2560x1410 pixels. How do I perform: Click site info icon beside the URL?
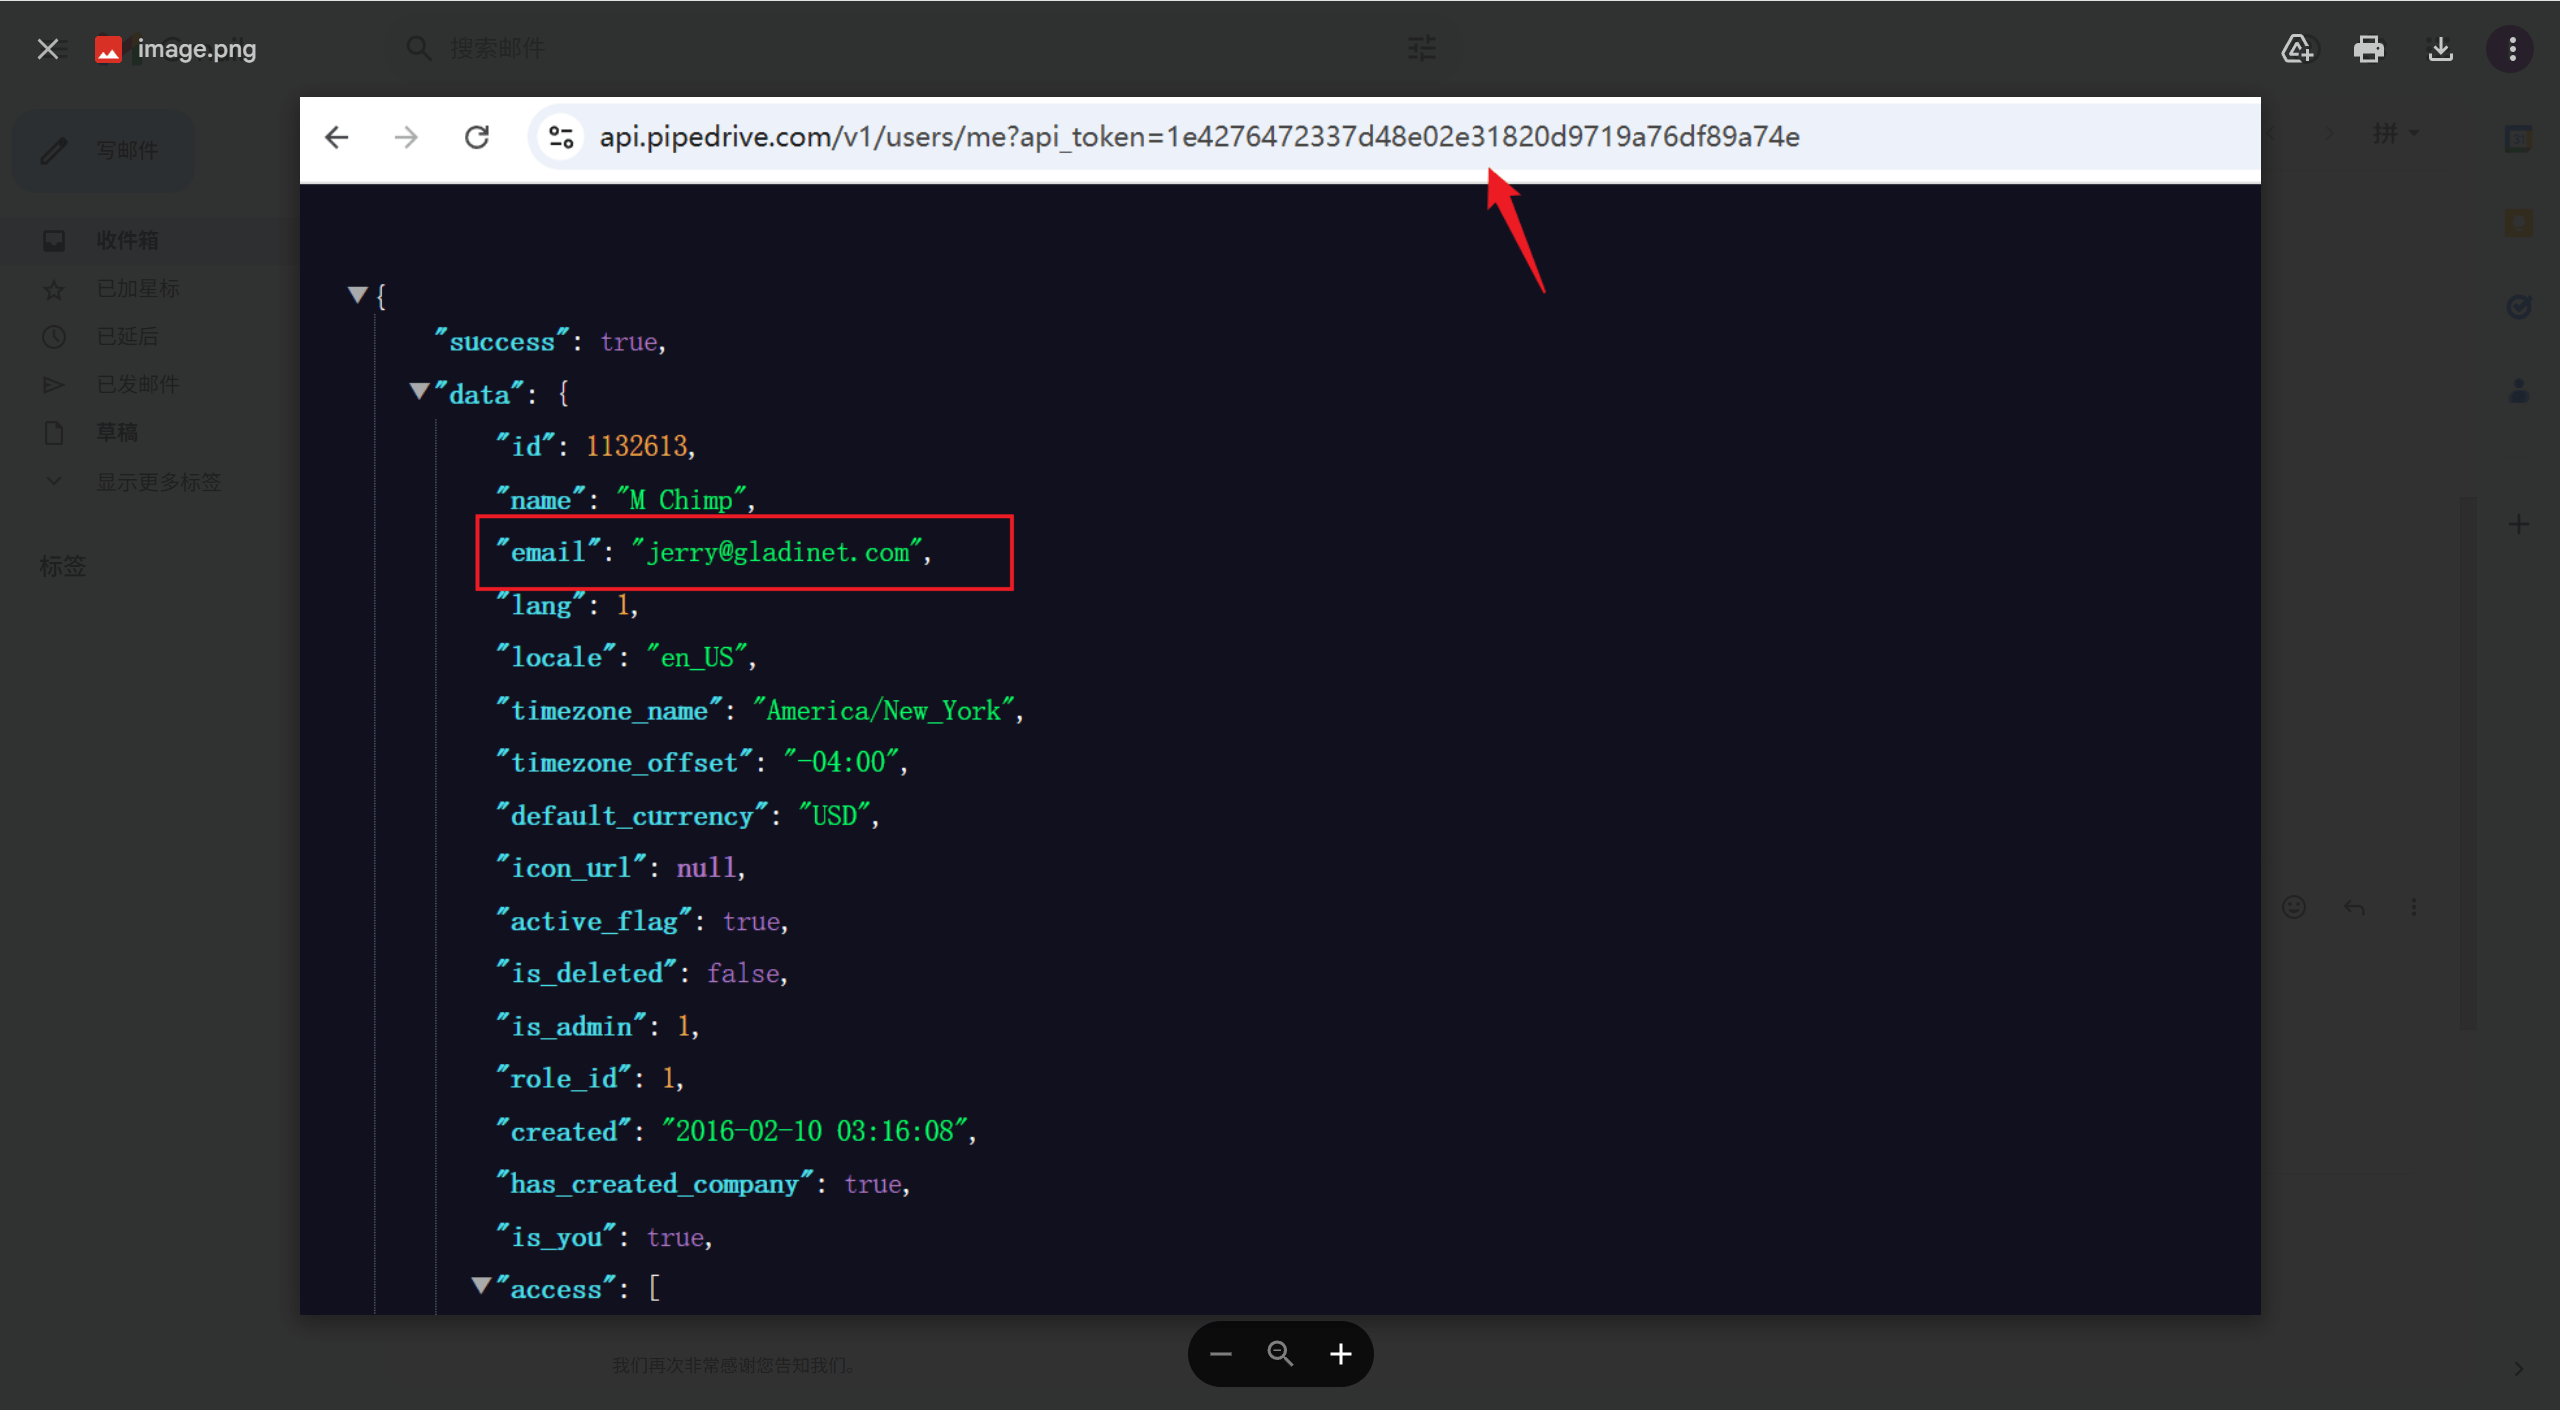[561, 137]
